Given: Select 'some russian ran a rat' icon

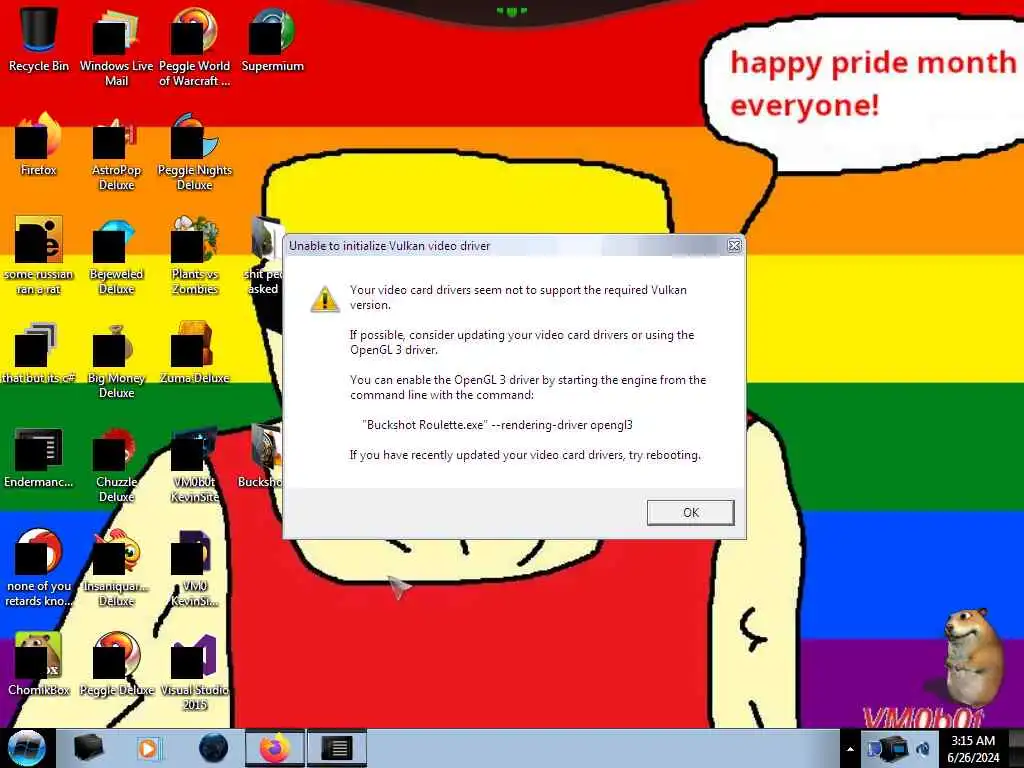Looking at the screenshot, I should (x=39, y=256).
